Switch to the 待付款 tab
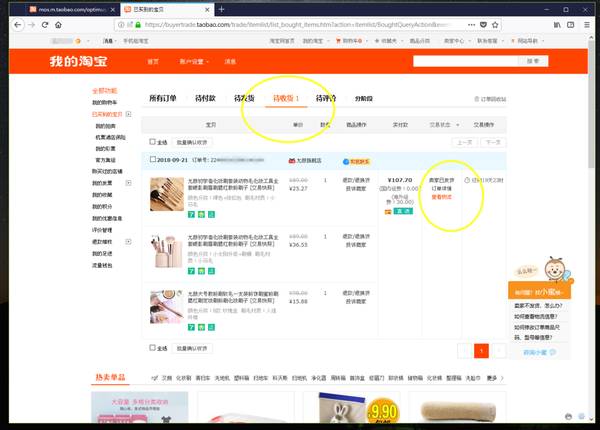 tap(205, 99)
